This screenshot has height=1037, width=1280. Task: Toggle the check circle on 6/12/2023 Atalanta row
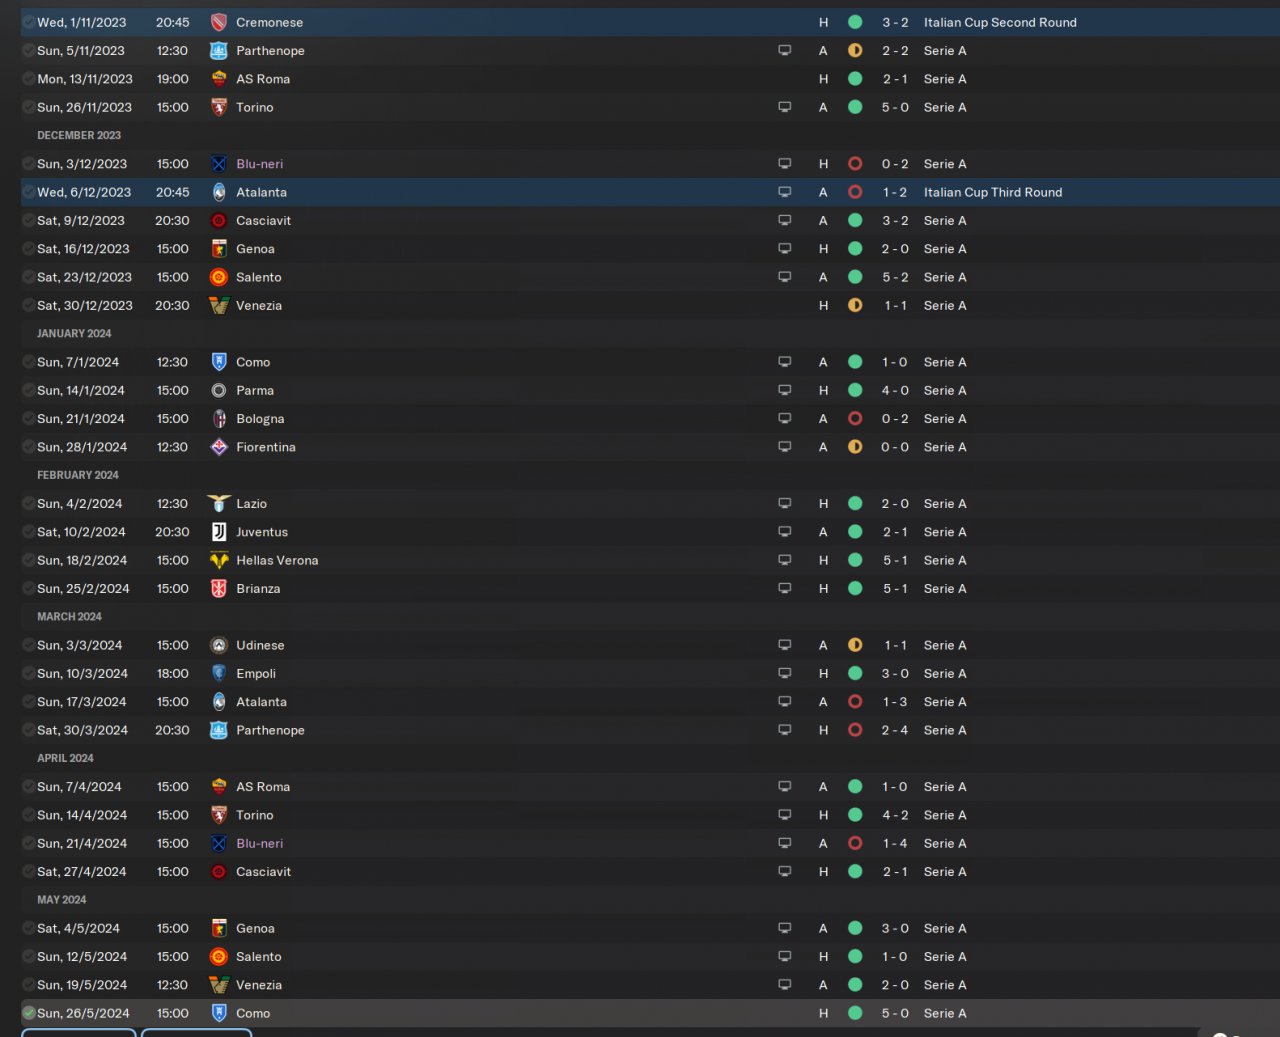(x=29, y=192)
